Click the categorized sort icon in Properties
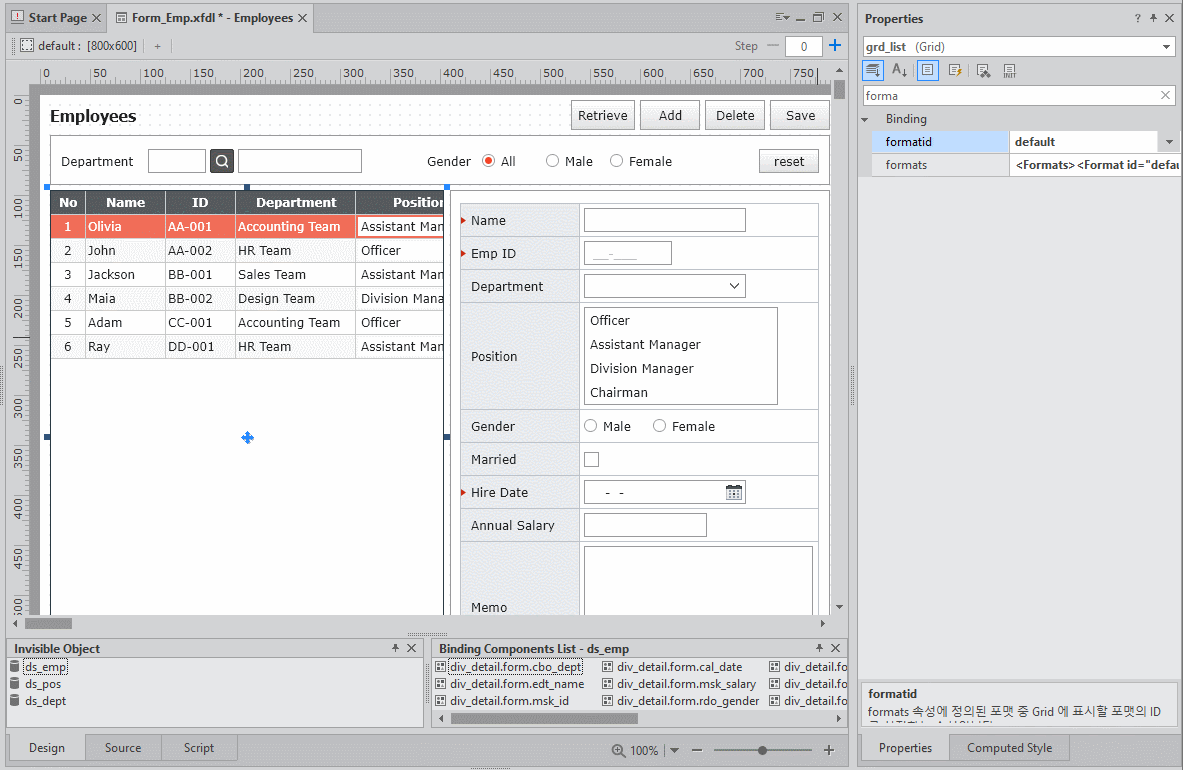Viewport: 1183px width, 770px height. tap(872, 70)
